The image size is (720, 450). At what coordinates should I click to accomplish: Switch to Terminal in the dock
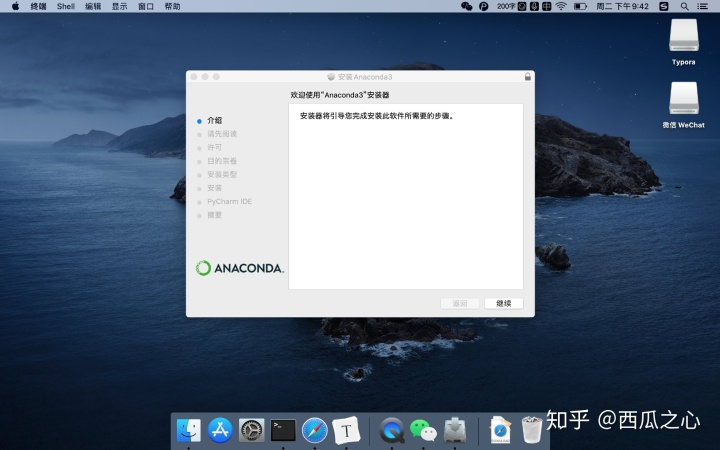click(283, 430)
